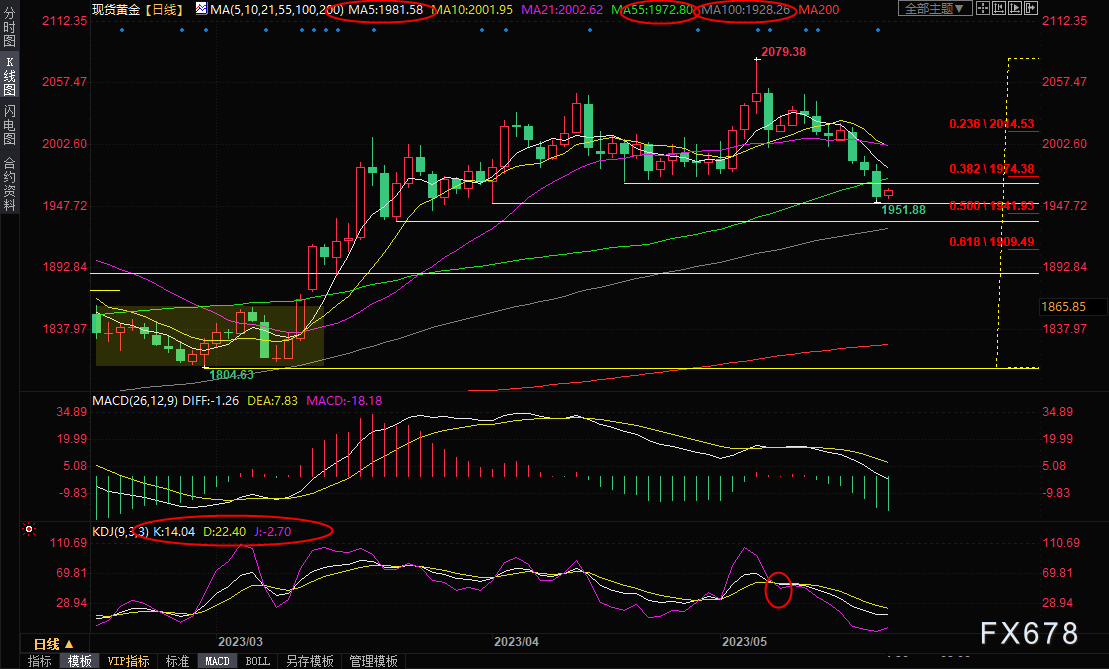The image size is (1109, 669).
Task: Click the MA indicator chart icon
Action: click(x=202, y=9)
